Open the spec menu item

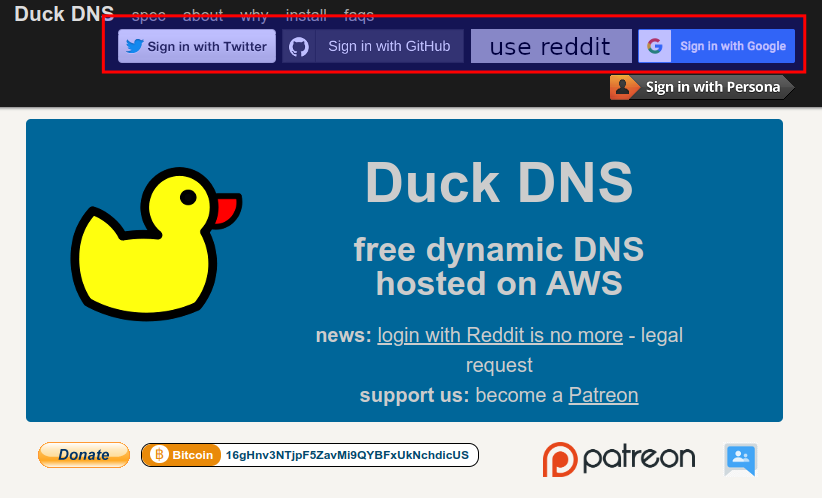[148, 16]
